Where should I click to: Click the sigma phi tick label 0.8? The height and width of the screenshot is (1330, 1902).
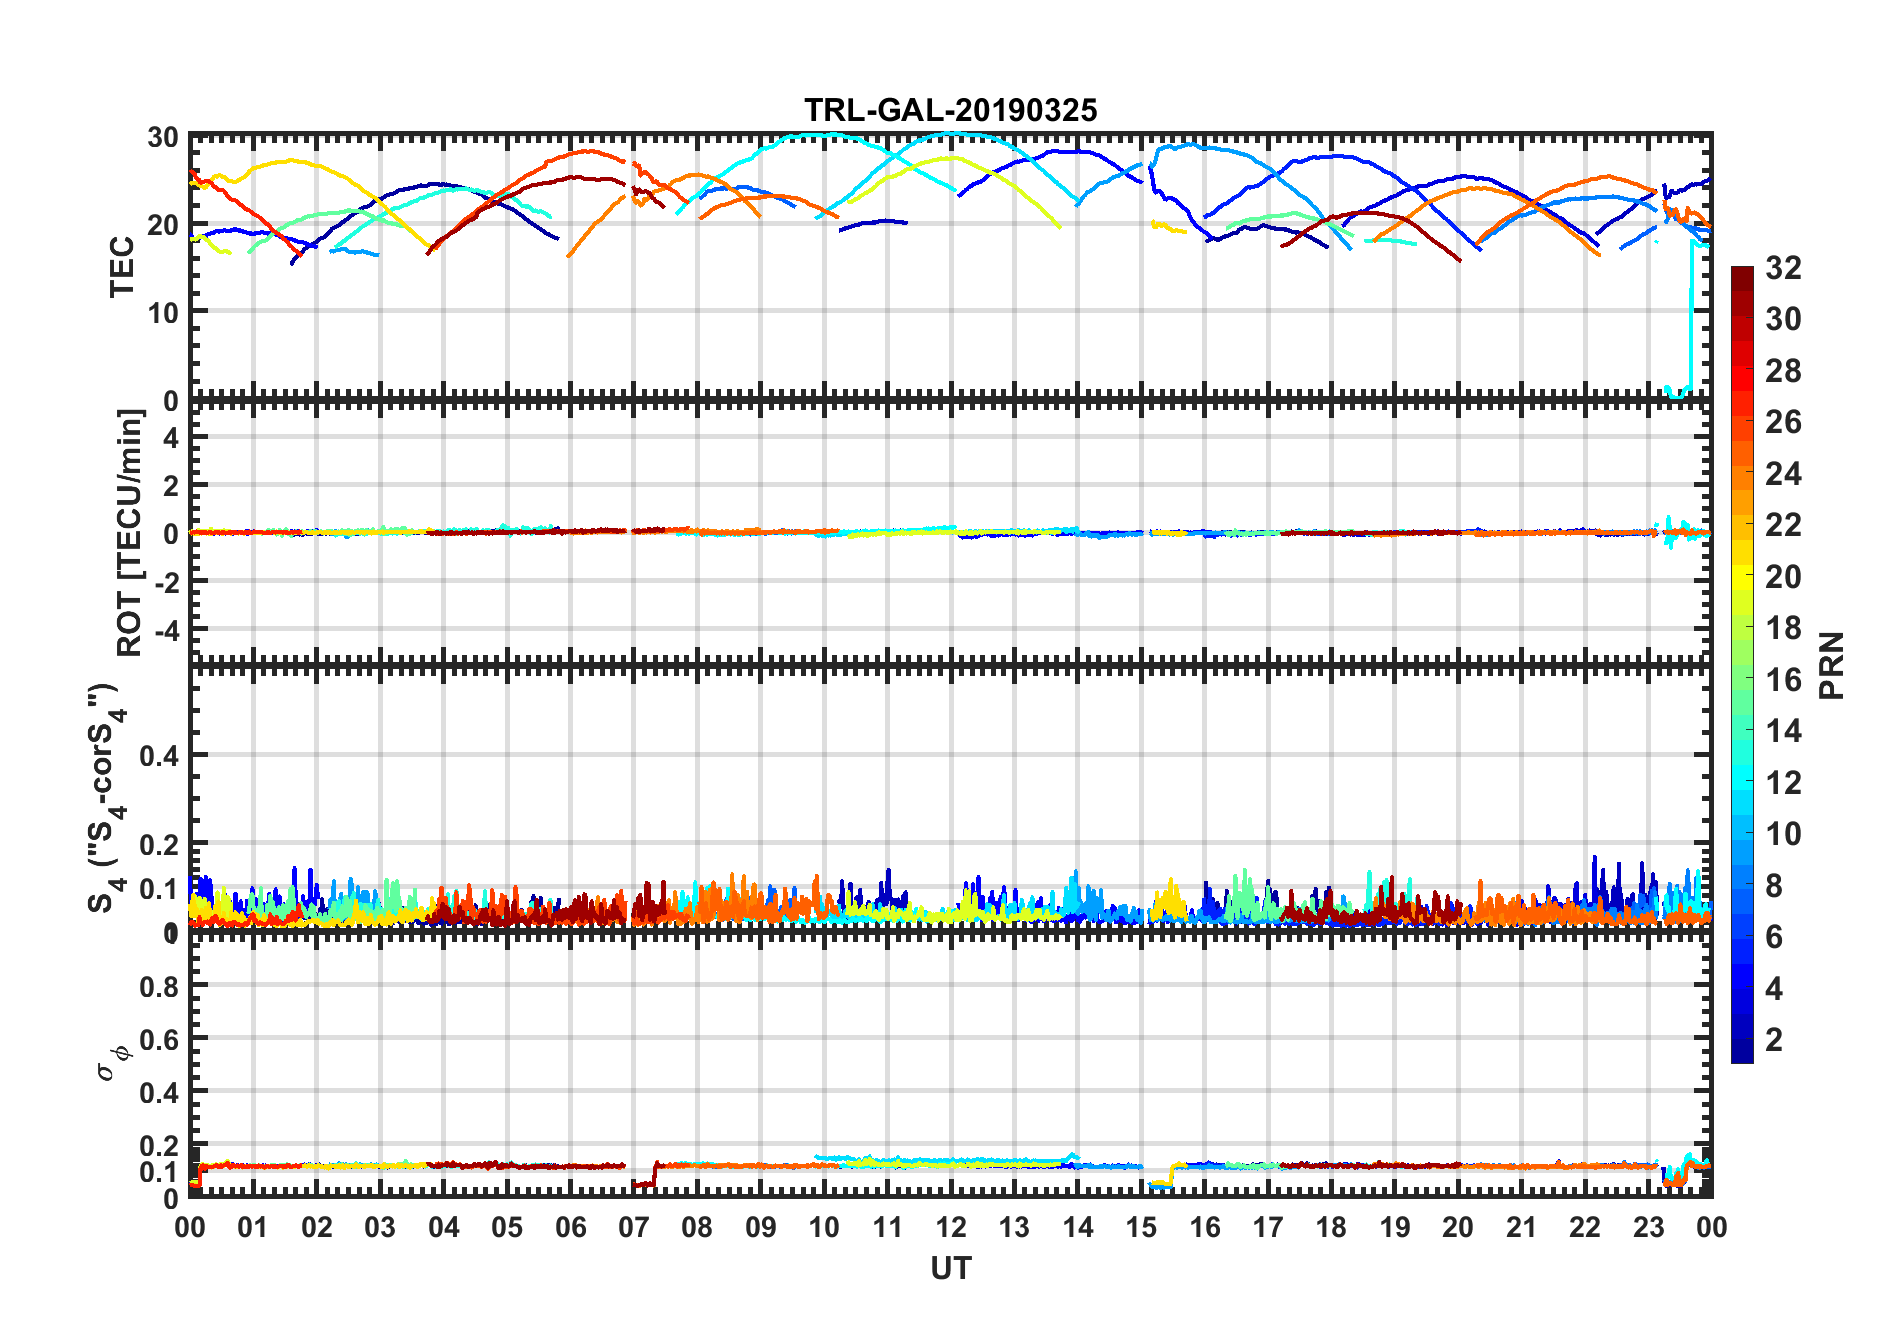point(159,987)
